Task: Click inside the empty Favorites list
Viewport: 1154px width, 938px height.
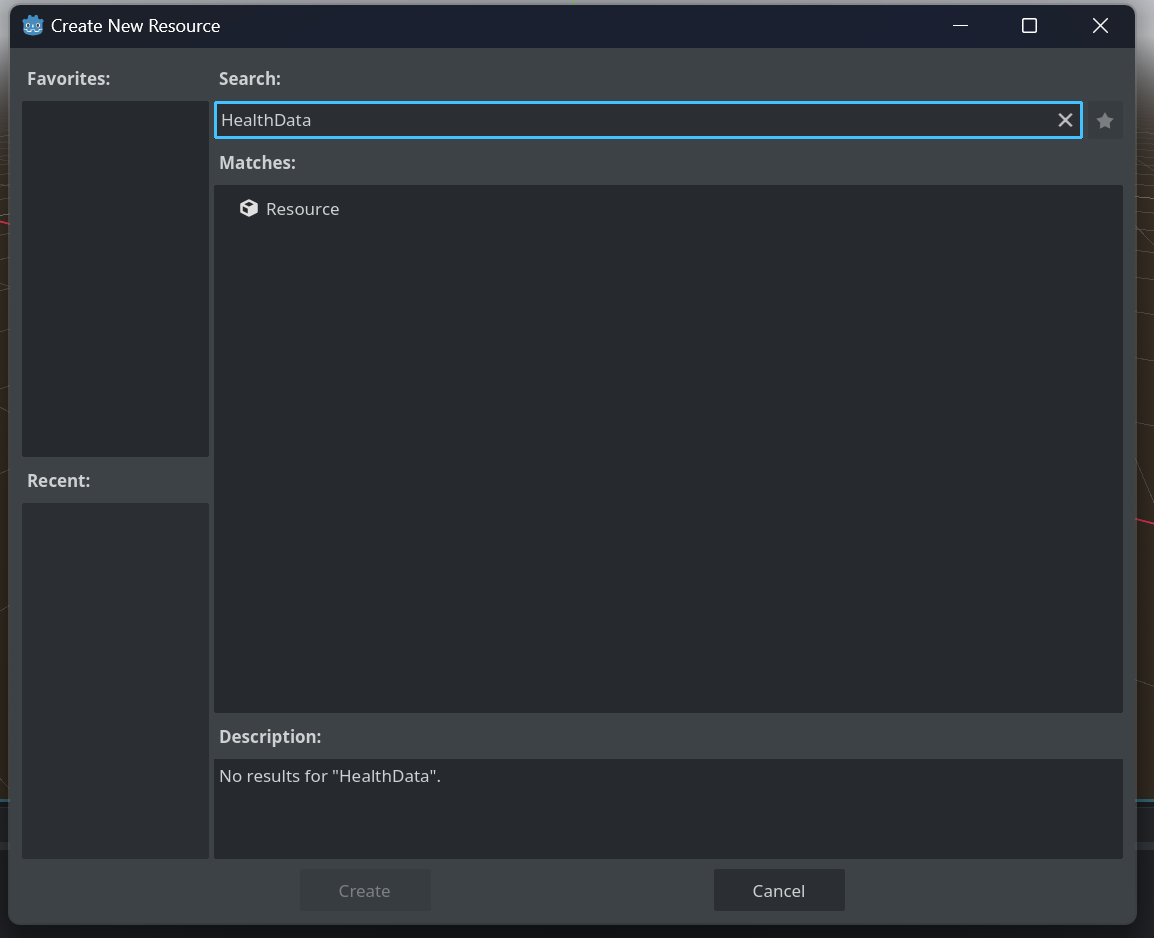Action: (116, 279)
